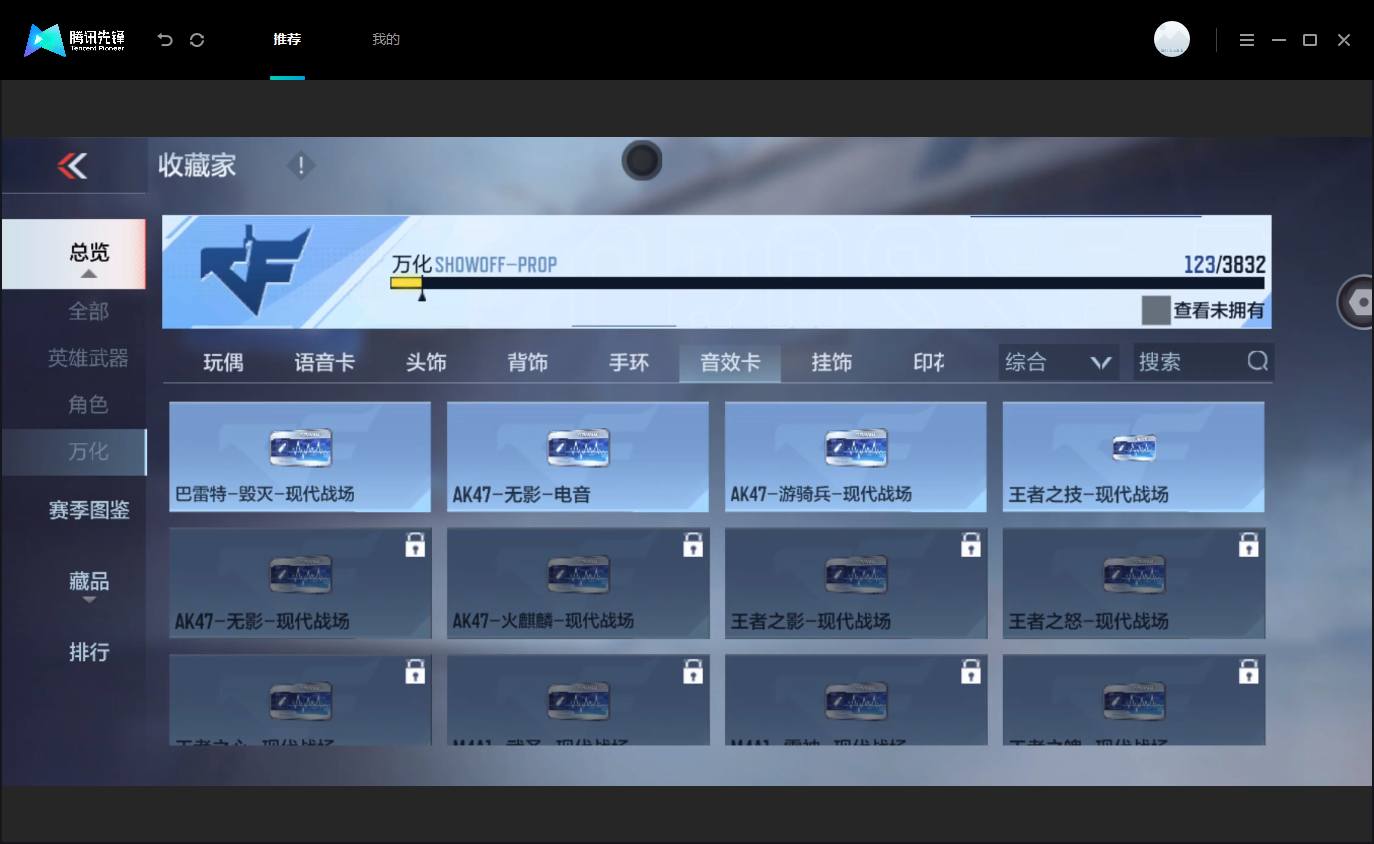The width and height of the screenshot is (1374, 844).
Task: Open the hamburger menu icon
Action: click(1247, 40)
